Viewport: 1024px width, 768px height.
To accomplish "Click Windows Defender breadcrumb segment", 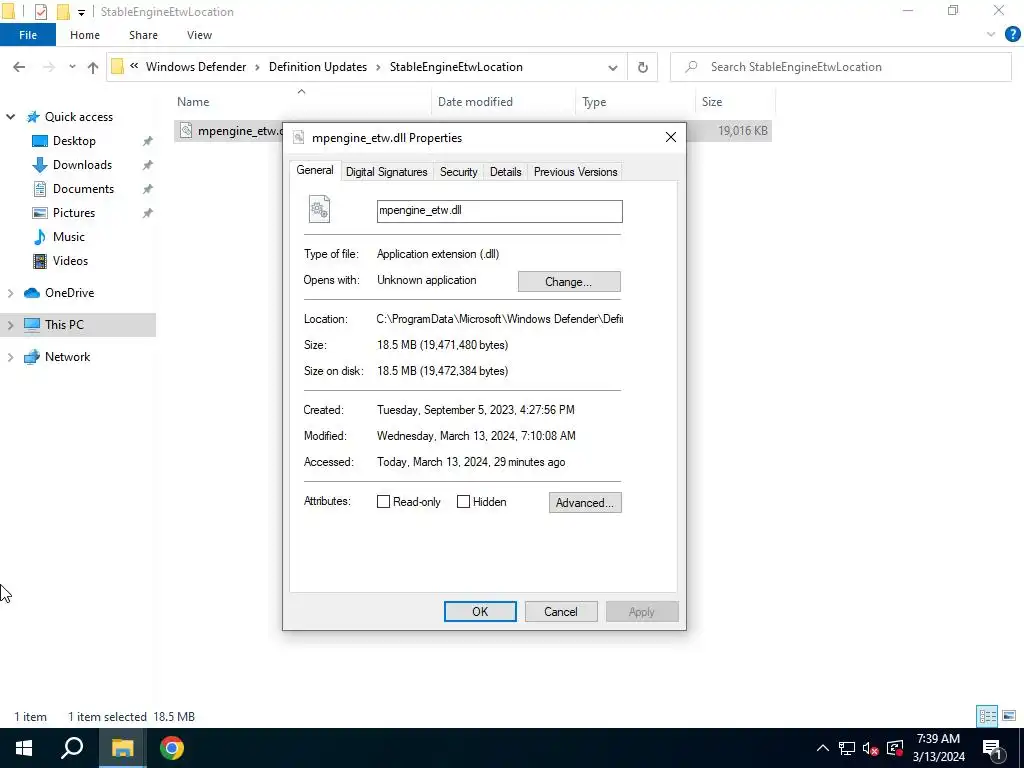I will tap(196, 67).
